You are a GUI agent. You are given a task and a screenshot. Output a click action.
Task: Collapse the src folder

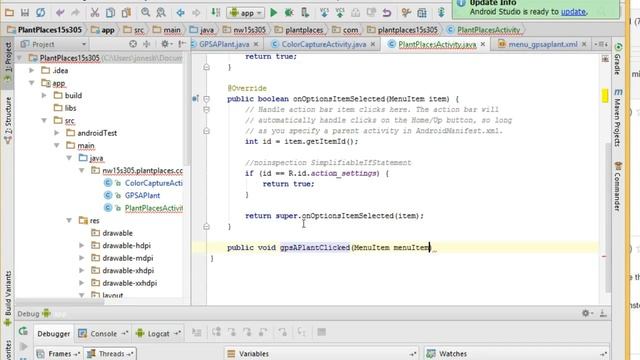[44, 120]
